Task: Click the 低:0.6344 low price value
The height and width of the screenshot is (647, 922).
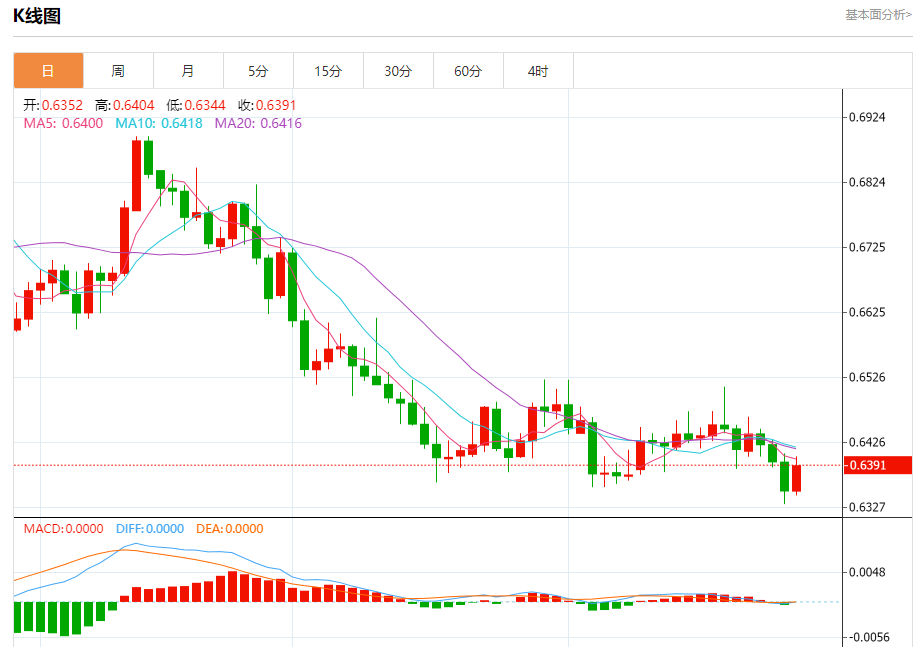Action: point(196,105)
